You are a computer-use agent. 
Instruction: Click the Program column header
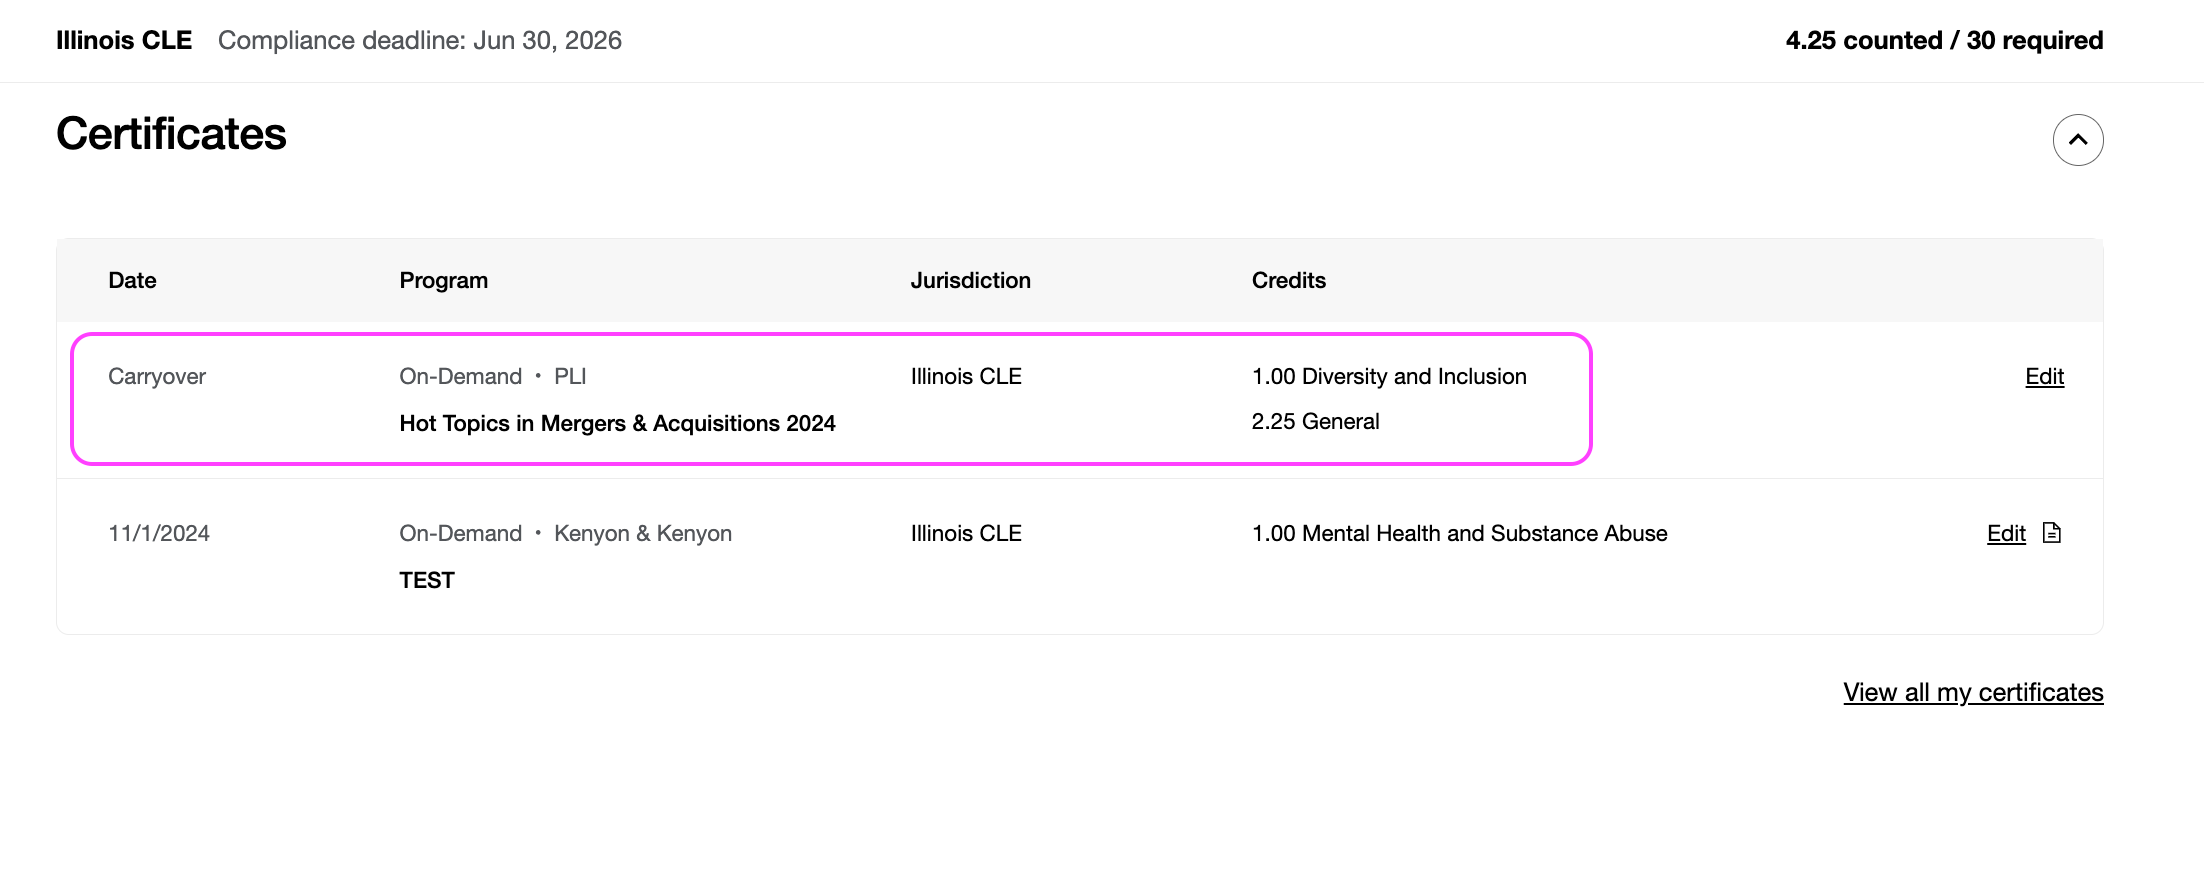click(443, 281)
